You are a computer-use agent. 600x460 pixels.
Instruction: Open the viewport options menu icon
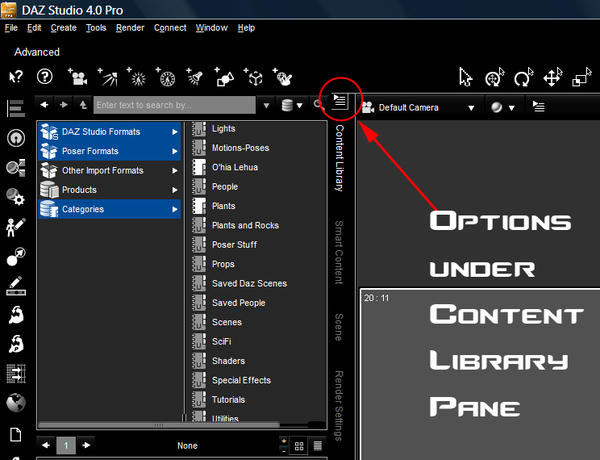pyautogui.click(x=538, y=106)
